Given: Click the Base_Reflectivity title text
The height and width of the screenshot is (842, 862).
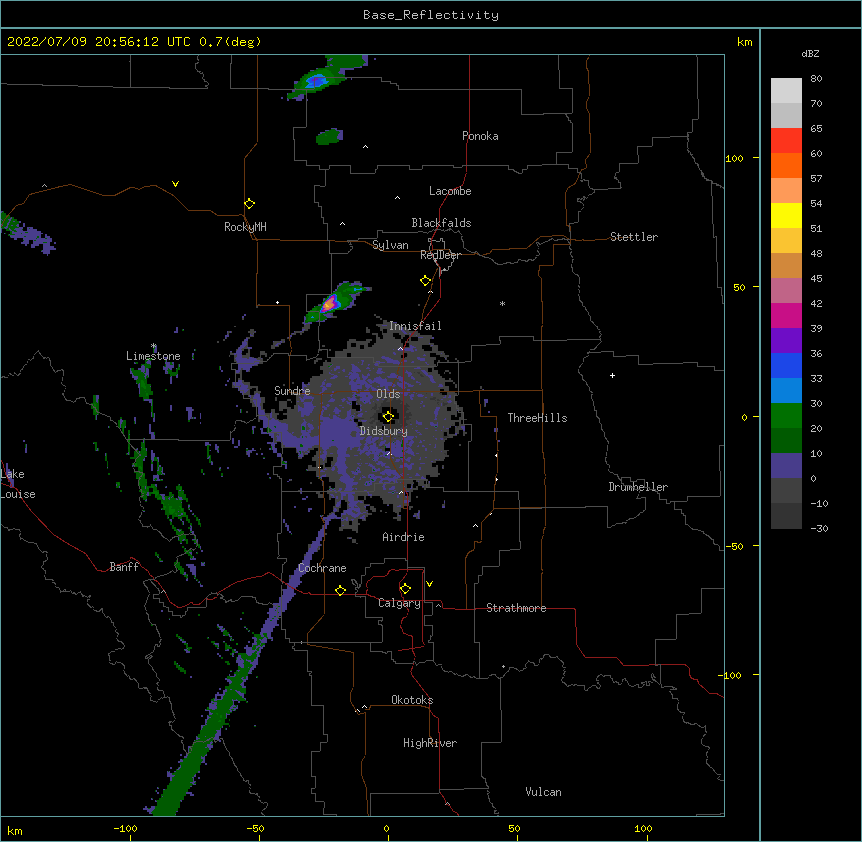Looking at the screenshot, I should click(x=431, y=15).
